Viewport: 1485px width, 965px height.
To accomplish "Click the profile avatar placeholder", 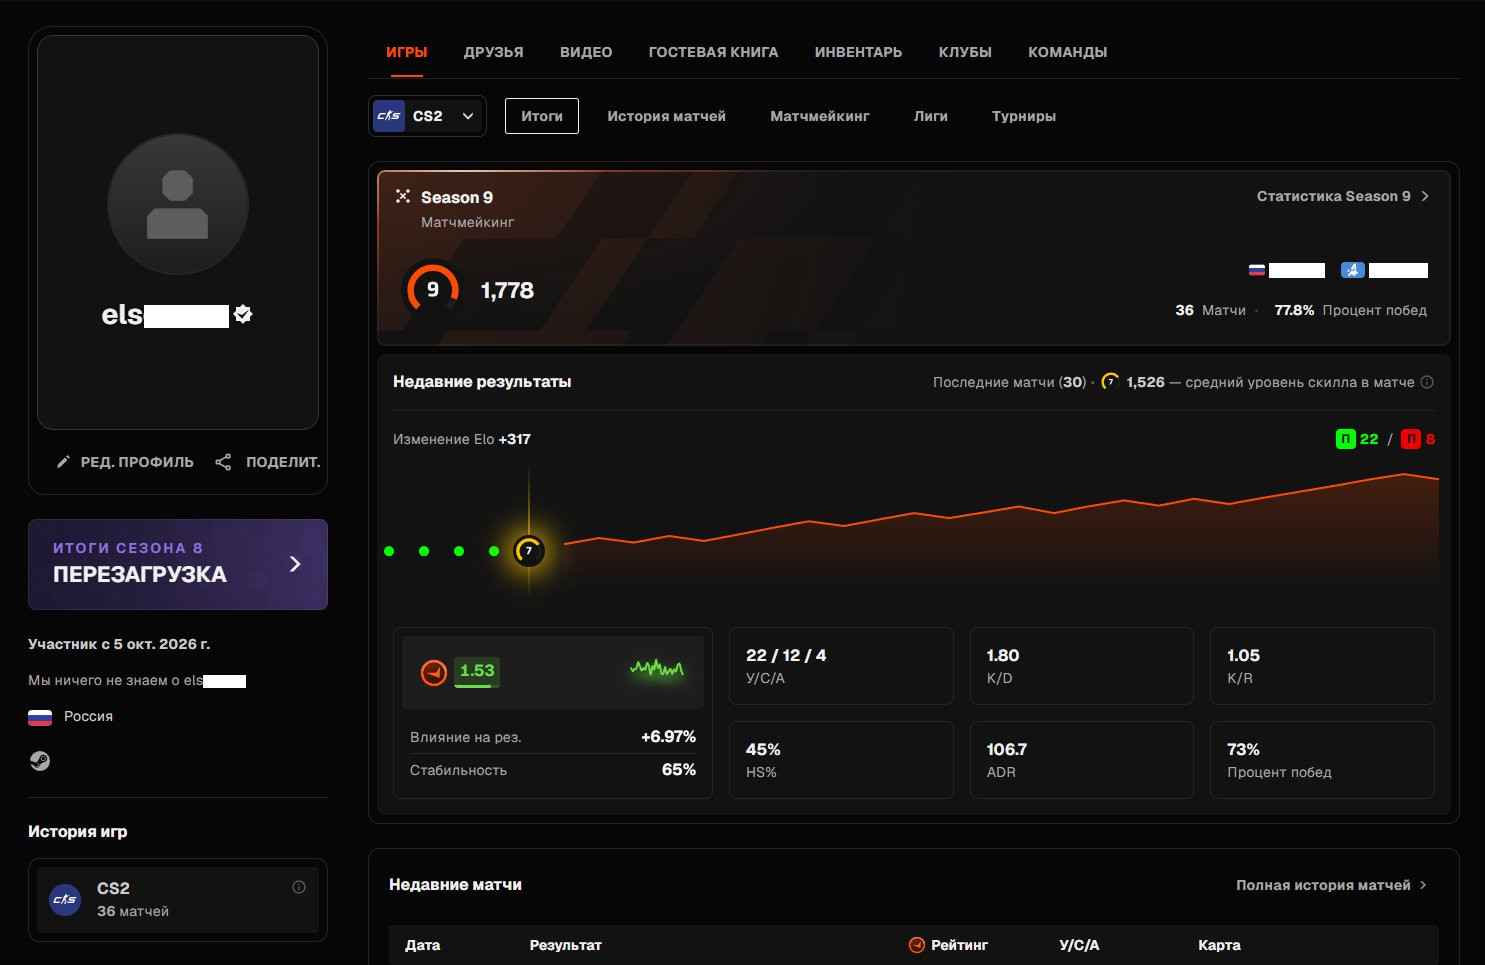I will pos(178,204).
